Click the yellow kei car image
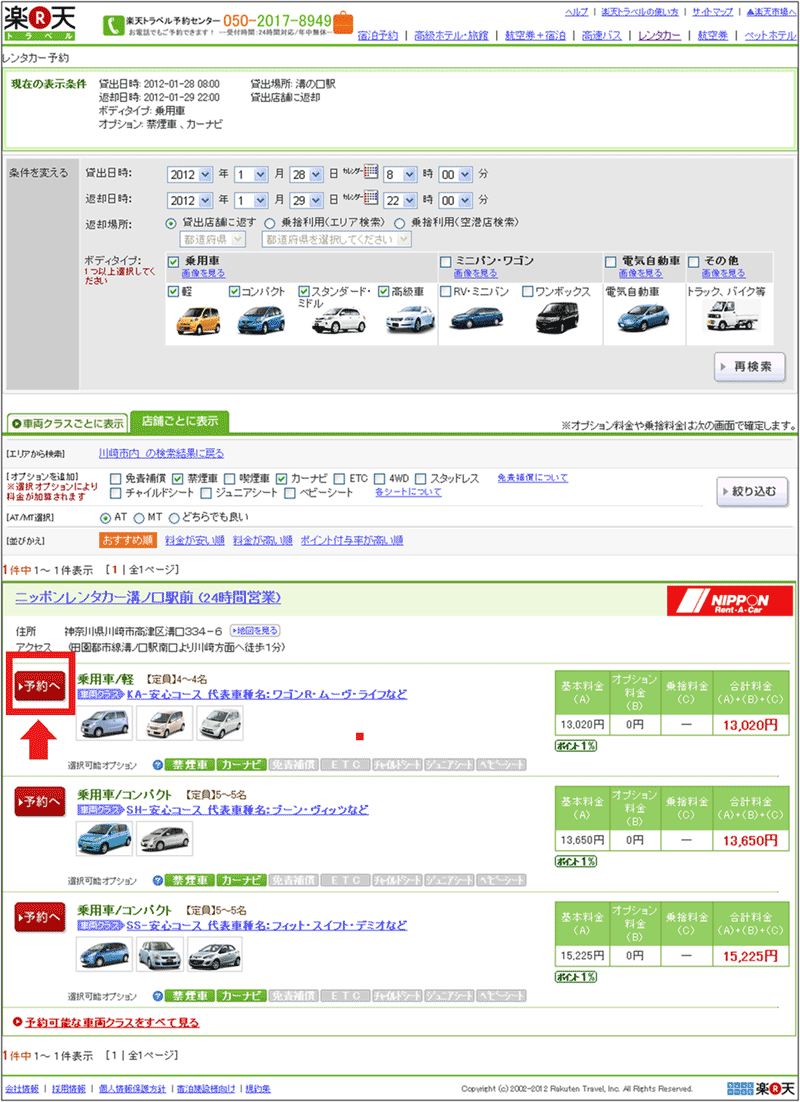800x1102 pixels. pyautogui.click(x=197, y=320)
